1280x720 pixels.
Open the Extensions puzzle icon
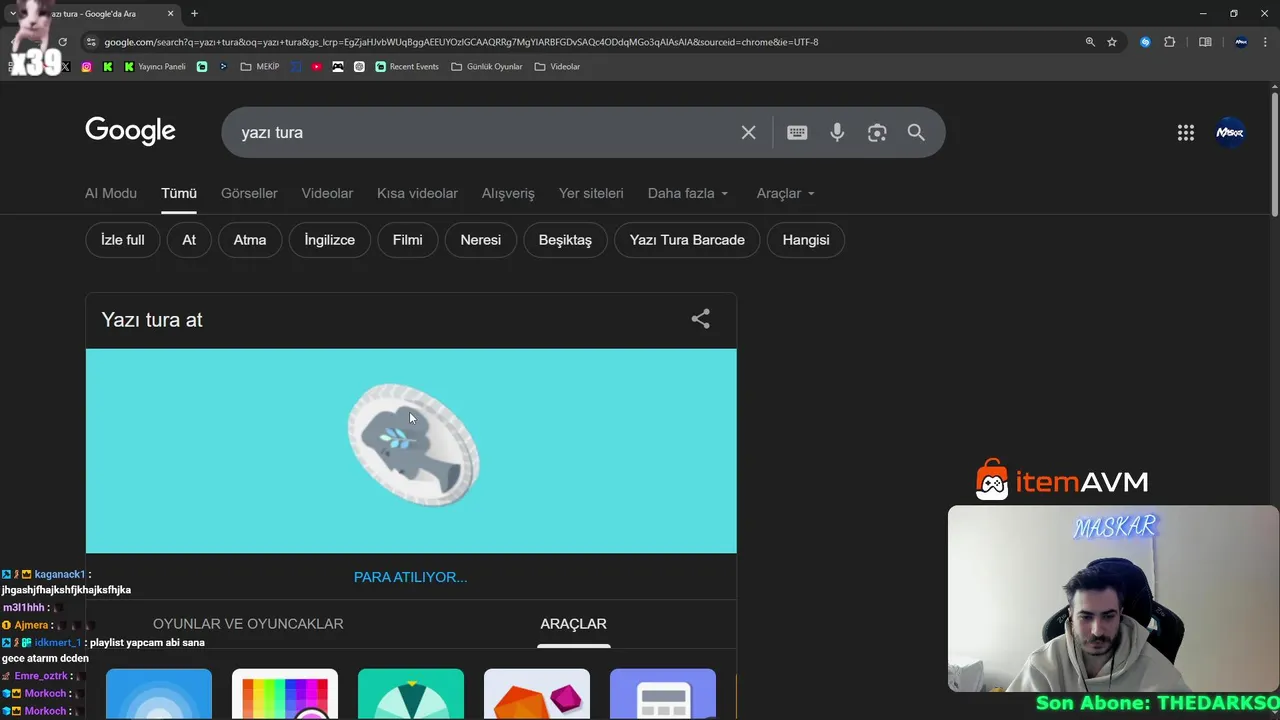click(x=1169, y=42)
